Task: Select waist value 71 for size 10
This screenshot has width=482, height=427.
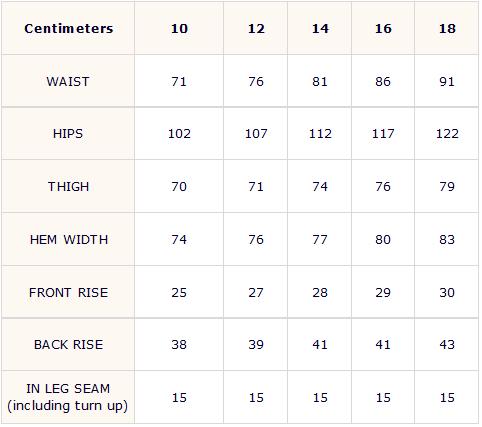Action: 179,82
